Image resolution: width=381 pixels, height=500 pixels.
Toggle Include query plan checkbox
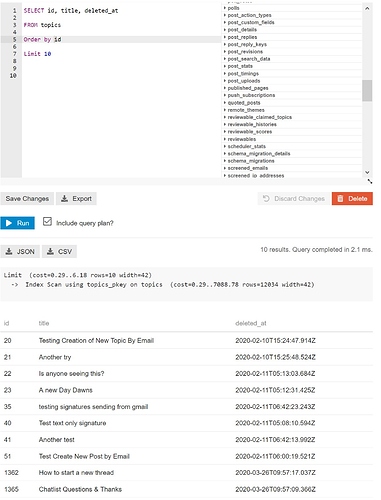tap(47, 222)
